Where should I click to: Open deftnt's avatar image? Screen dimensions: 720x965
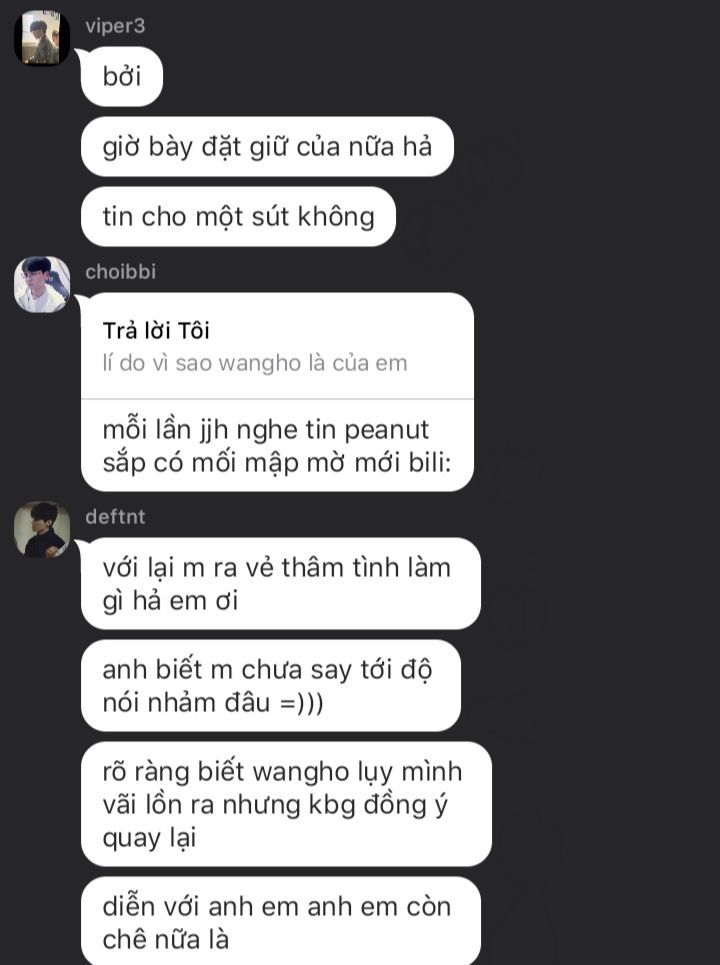click(42, 529)
